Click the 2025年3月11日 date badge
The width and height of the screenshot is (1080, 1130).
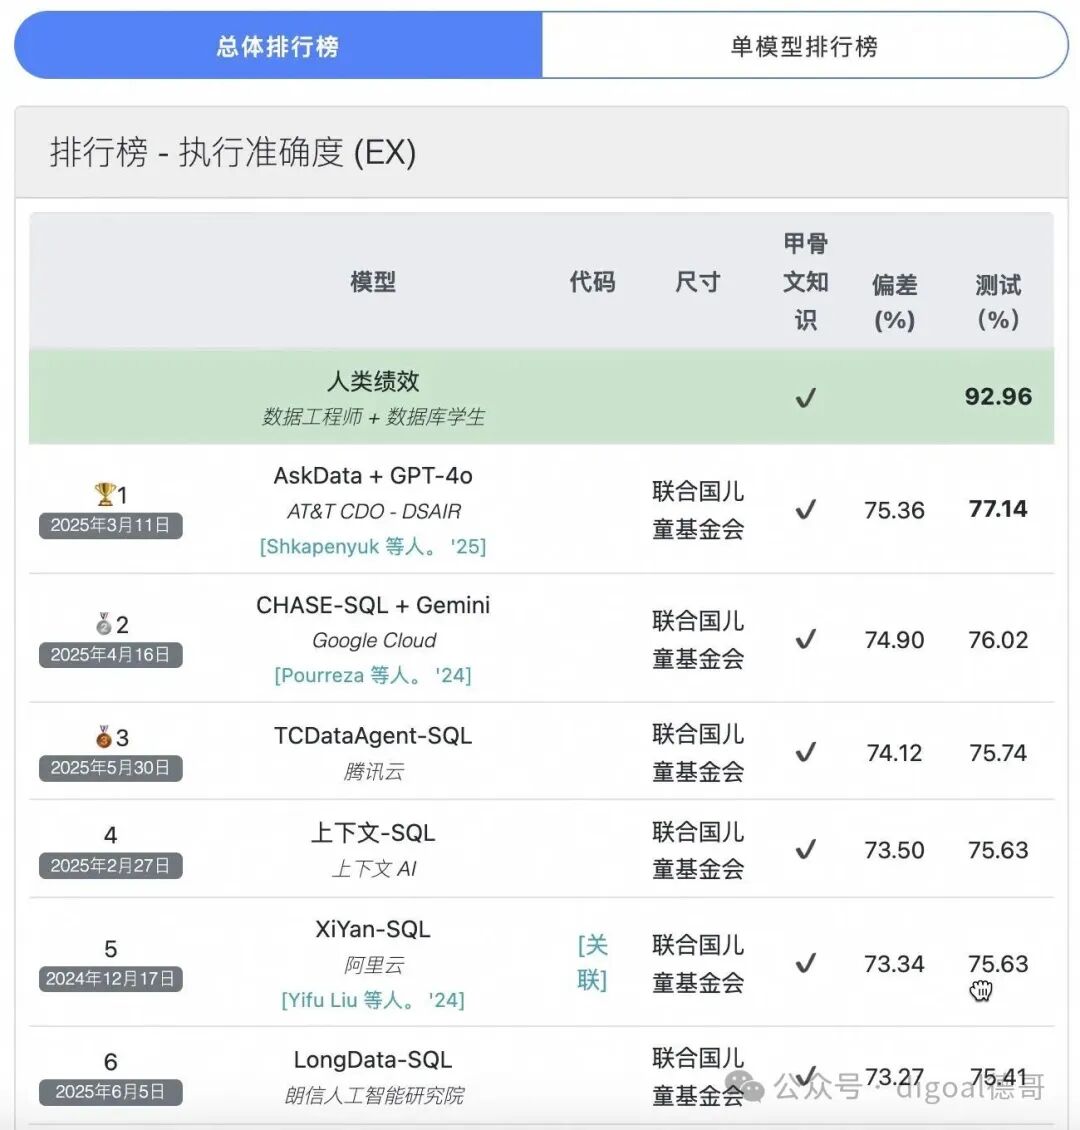pos(110,525)
